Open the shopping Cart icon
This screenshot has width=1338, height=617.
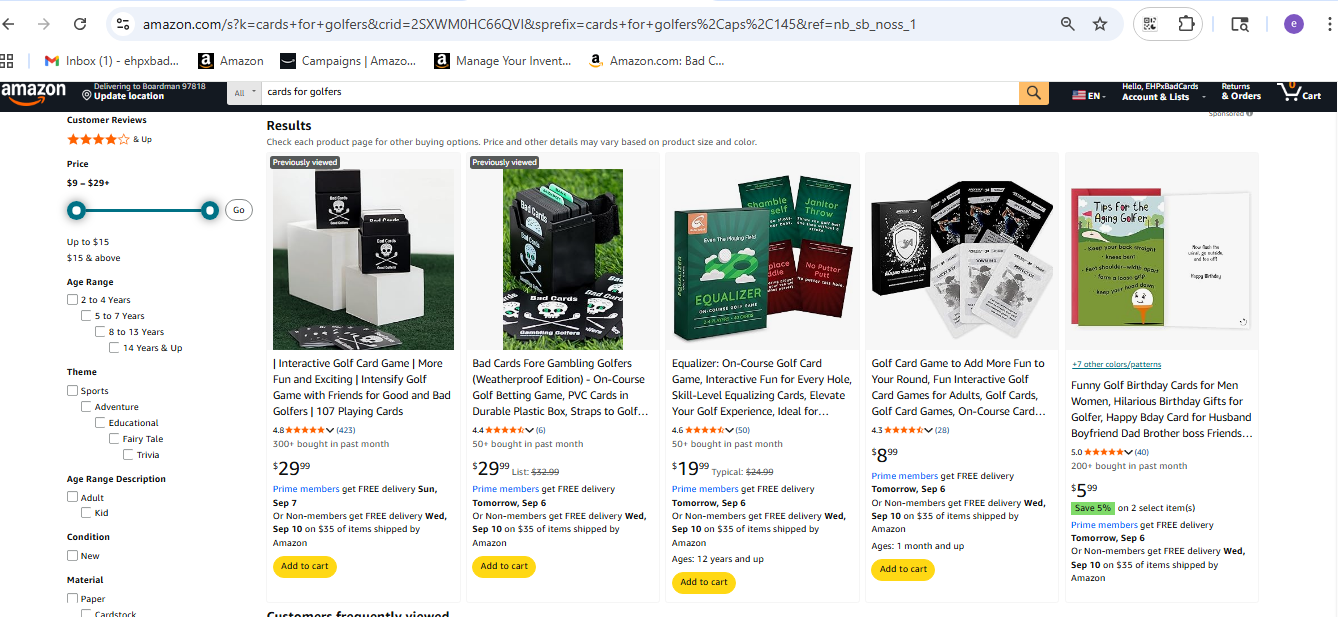tap(1300, 93)
